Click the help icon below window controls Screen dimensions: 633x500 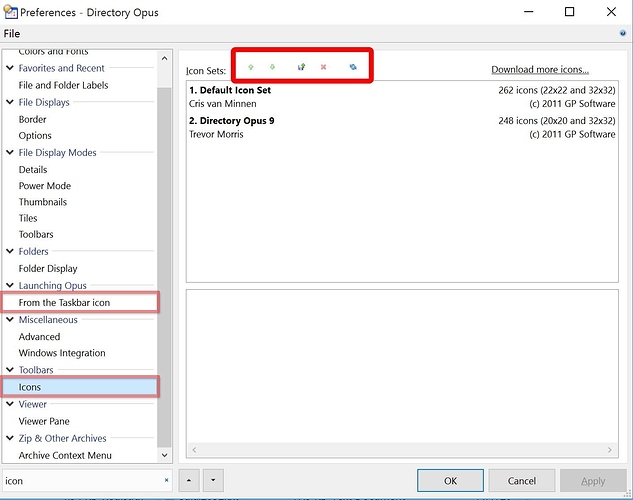pyautogui.click(x=623, y=33)
